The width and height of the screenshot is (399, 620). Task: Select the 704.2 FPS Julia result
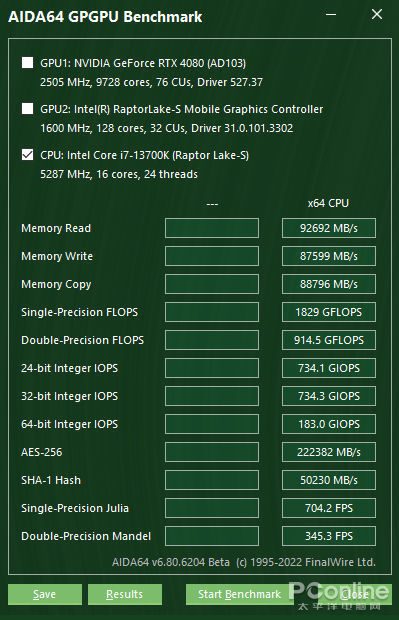329,508
